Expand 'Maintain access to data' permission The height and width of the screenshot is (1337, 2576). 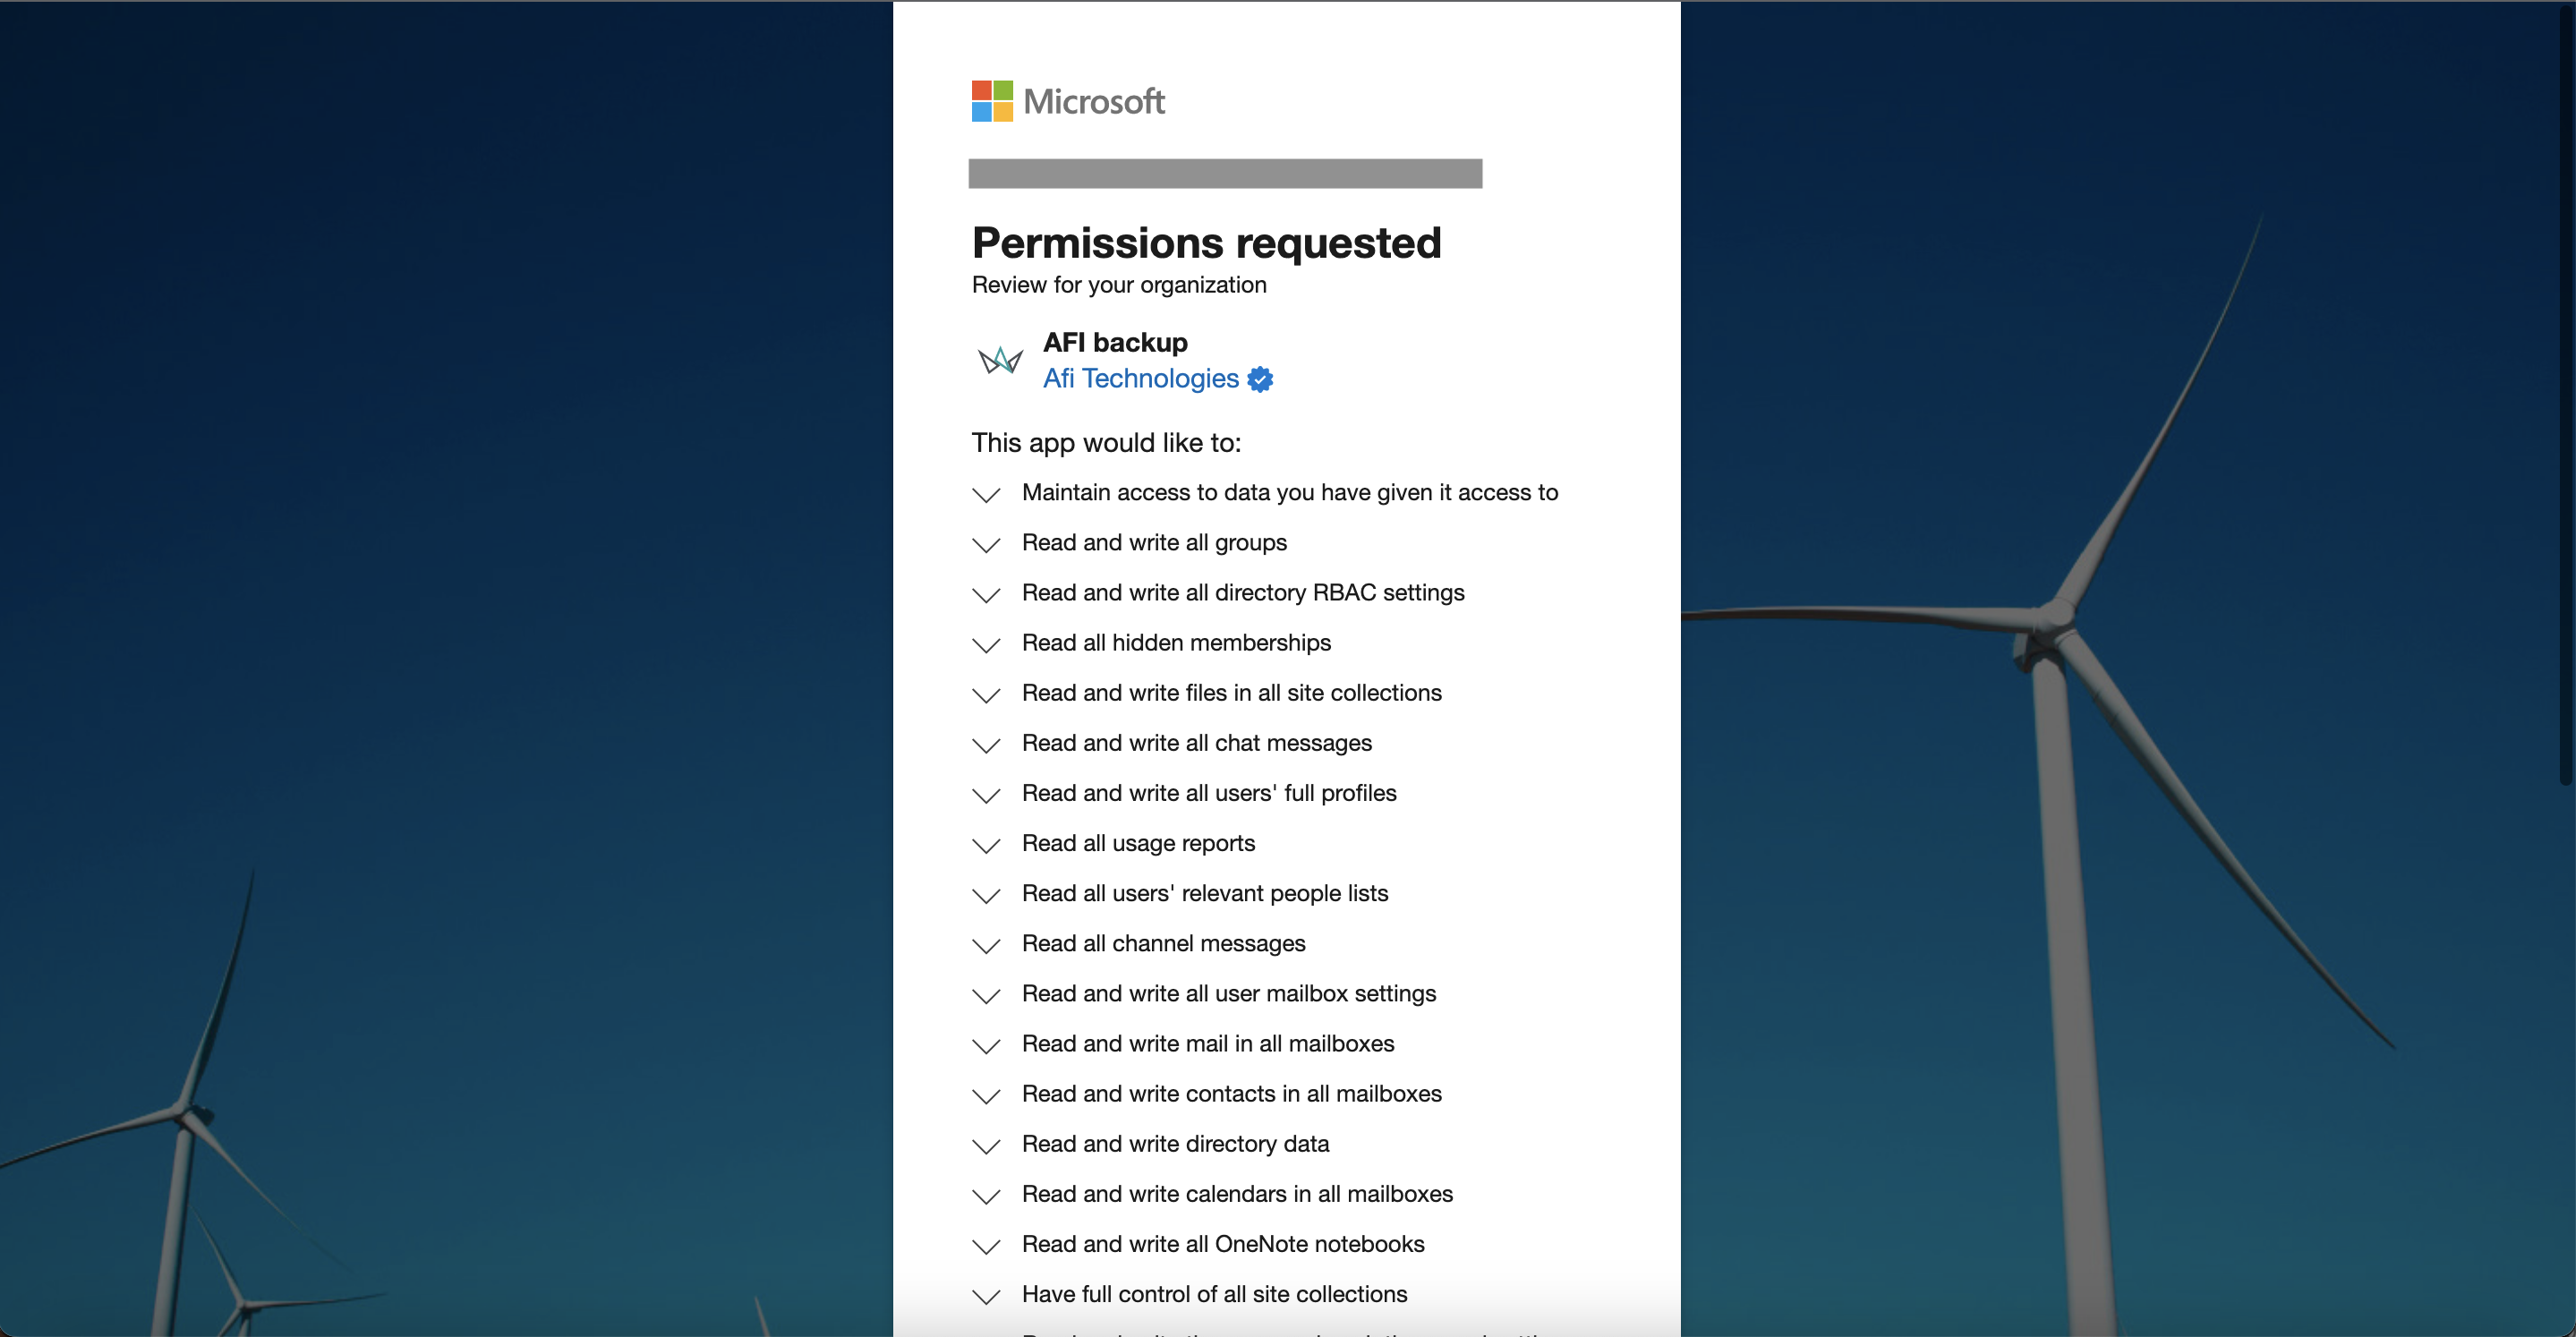(x=986, y=494)
